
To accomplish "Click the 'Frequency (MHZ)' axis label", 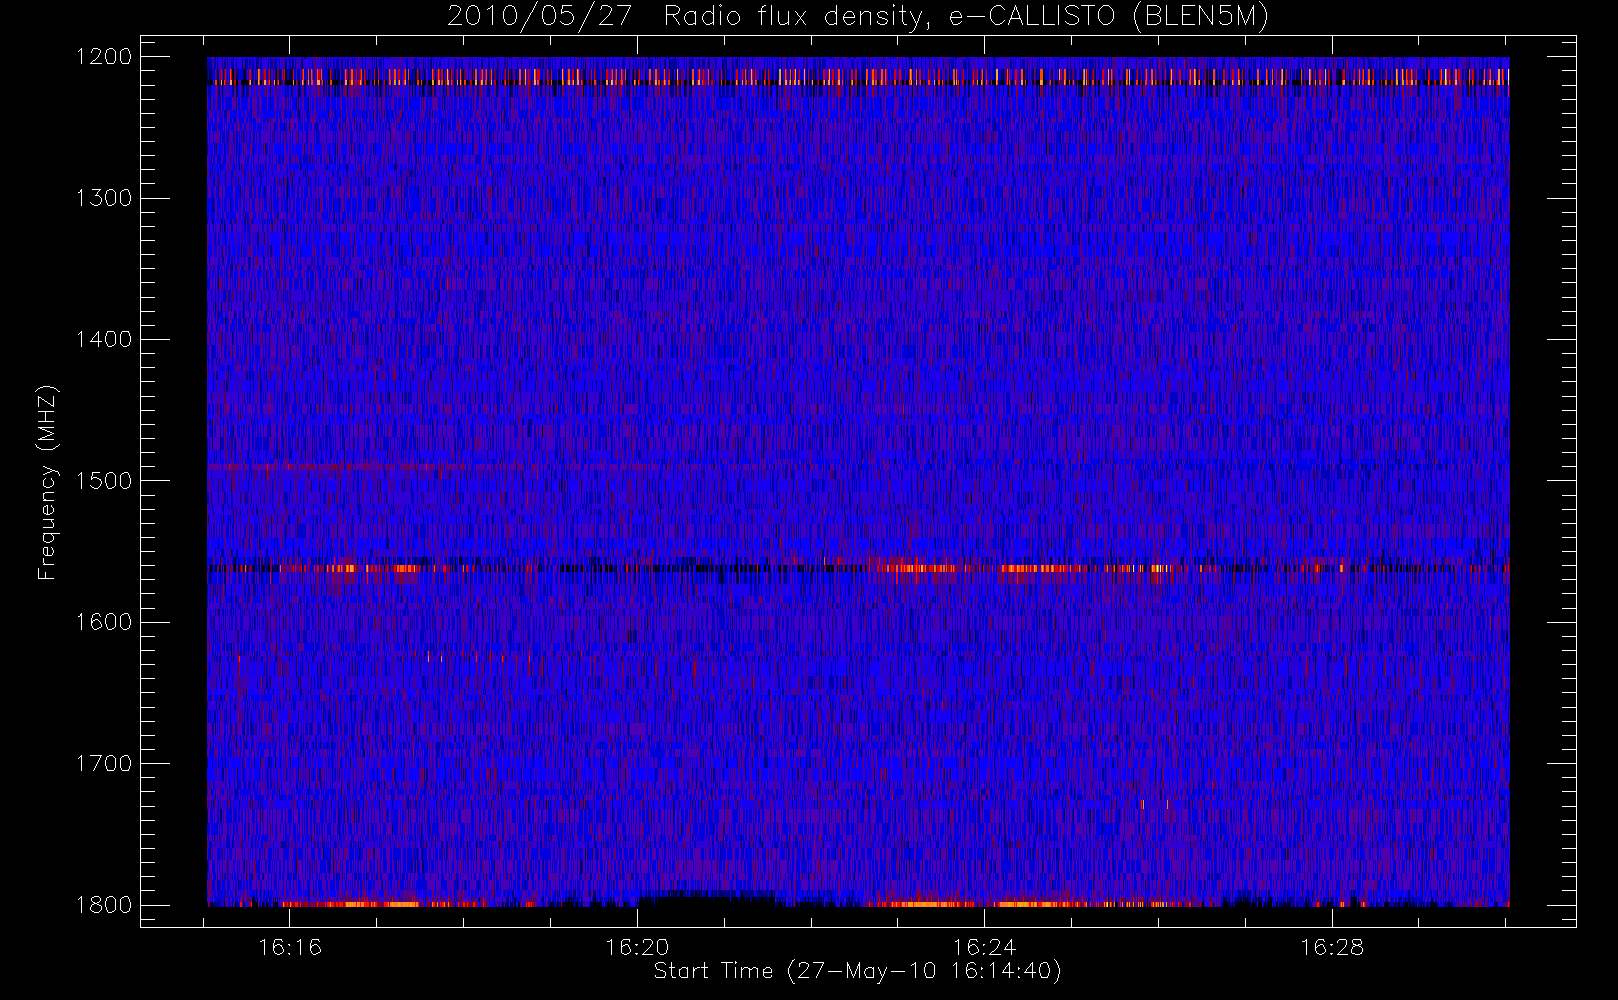I will (x=46, y=482).
